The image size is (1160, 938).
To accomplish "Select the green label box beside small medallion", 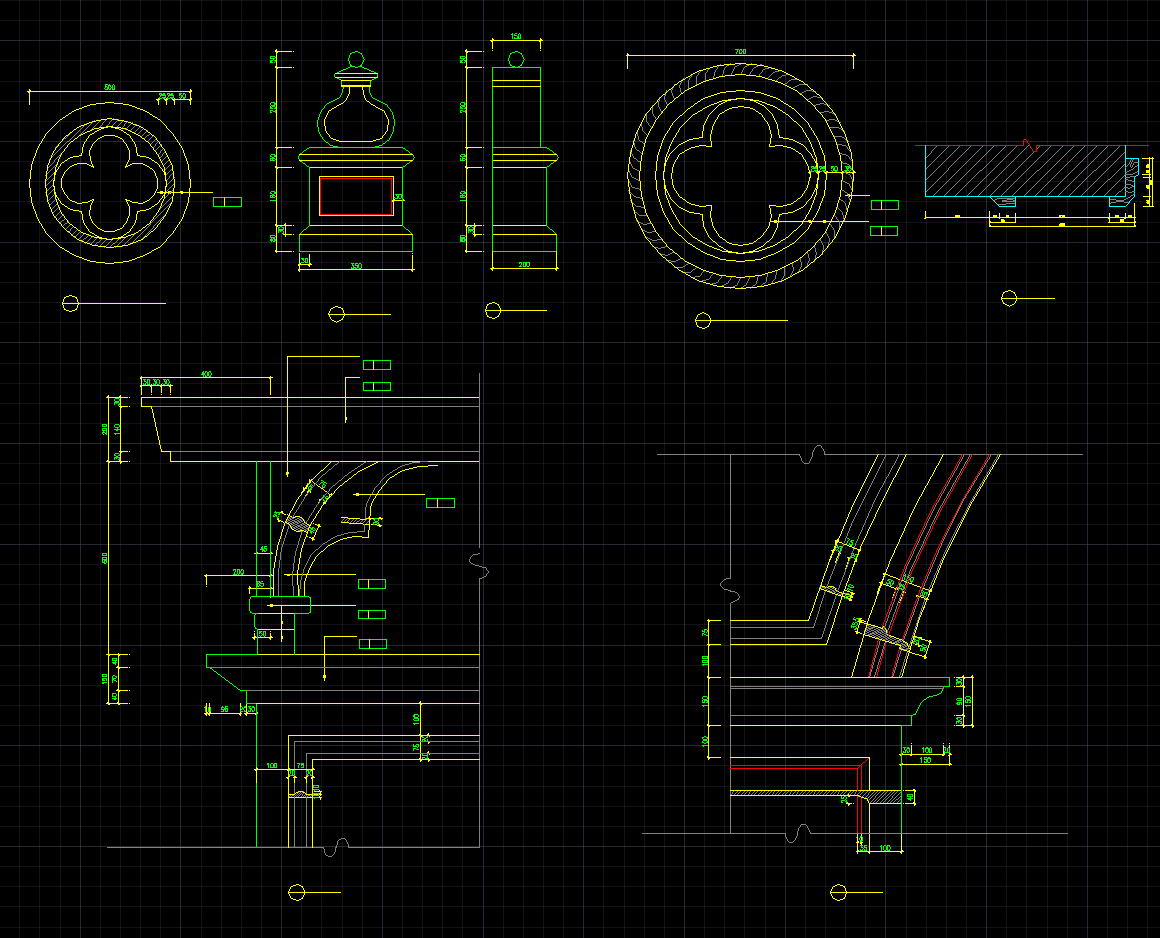I will click(227, 202).
